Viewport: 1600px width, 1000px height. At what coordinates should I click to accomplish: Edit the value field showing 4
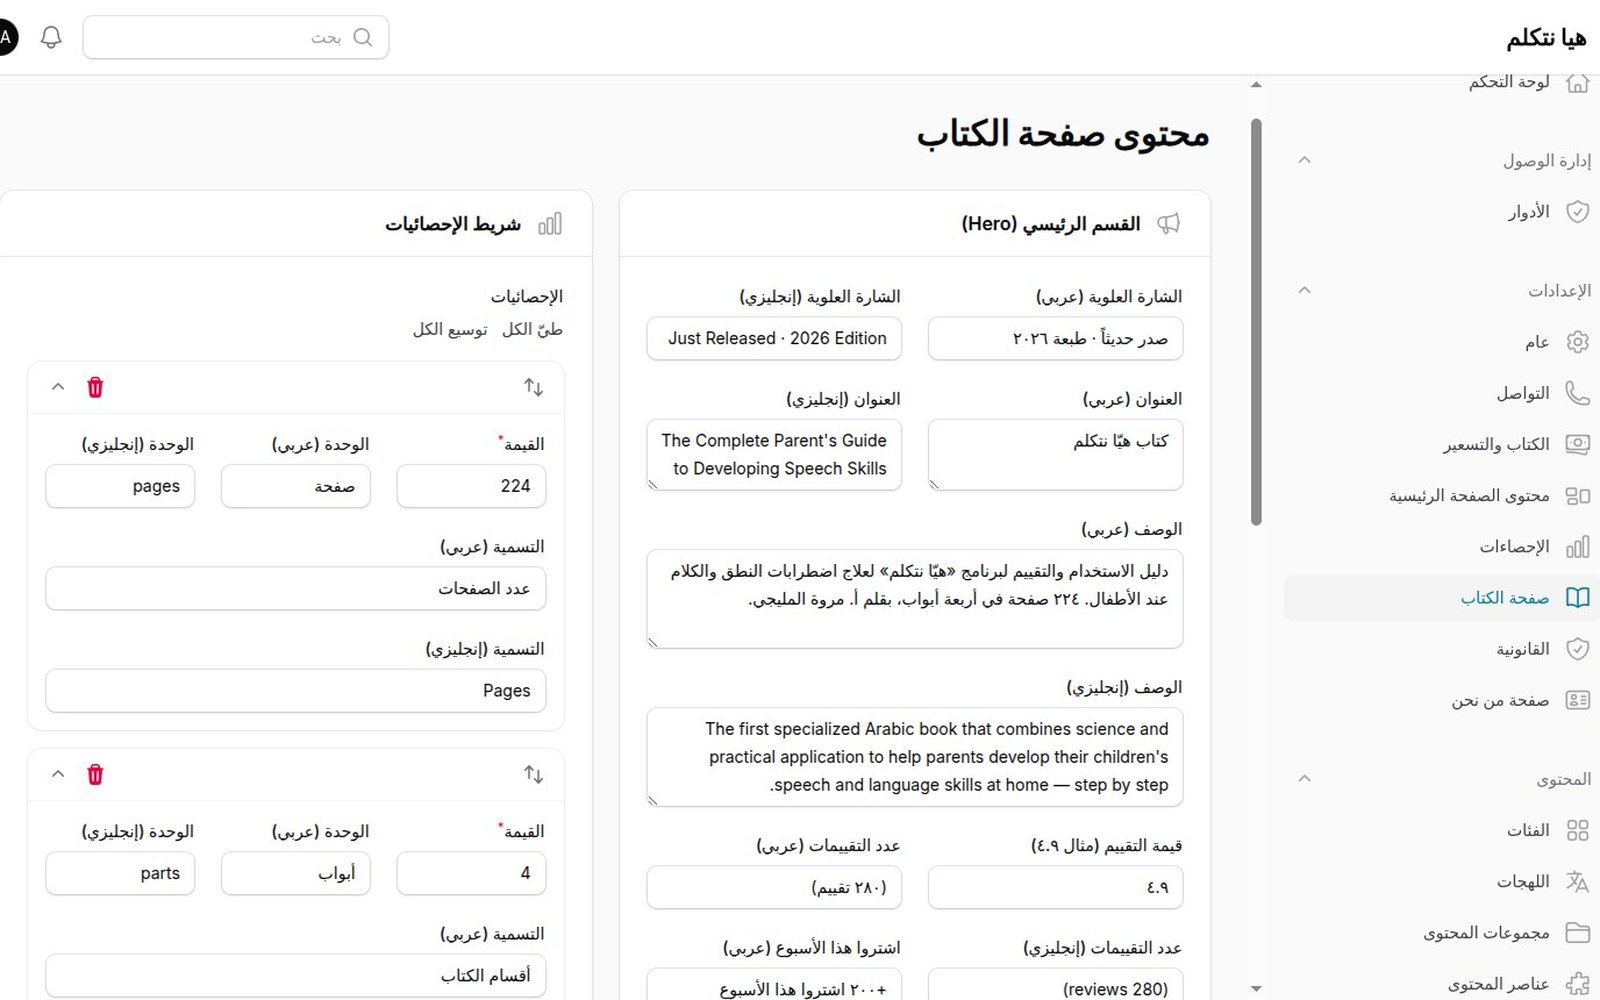pos(471,873)
